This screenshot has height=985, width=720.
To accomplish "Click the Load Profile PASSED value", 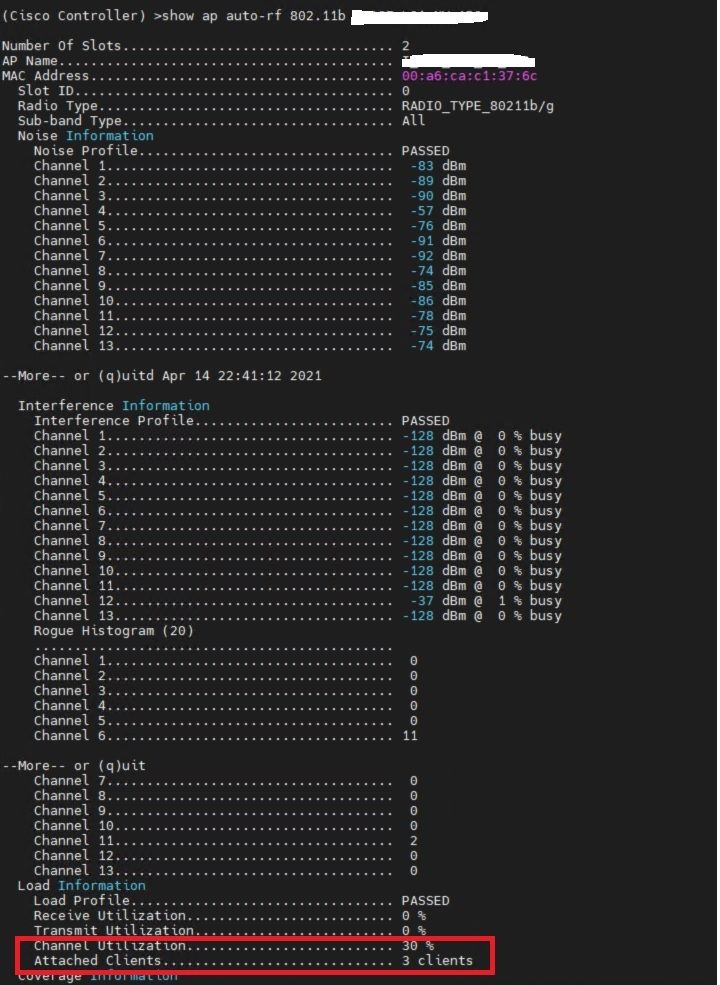I will (x=425, y=901).
